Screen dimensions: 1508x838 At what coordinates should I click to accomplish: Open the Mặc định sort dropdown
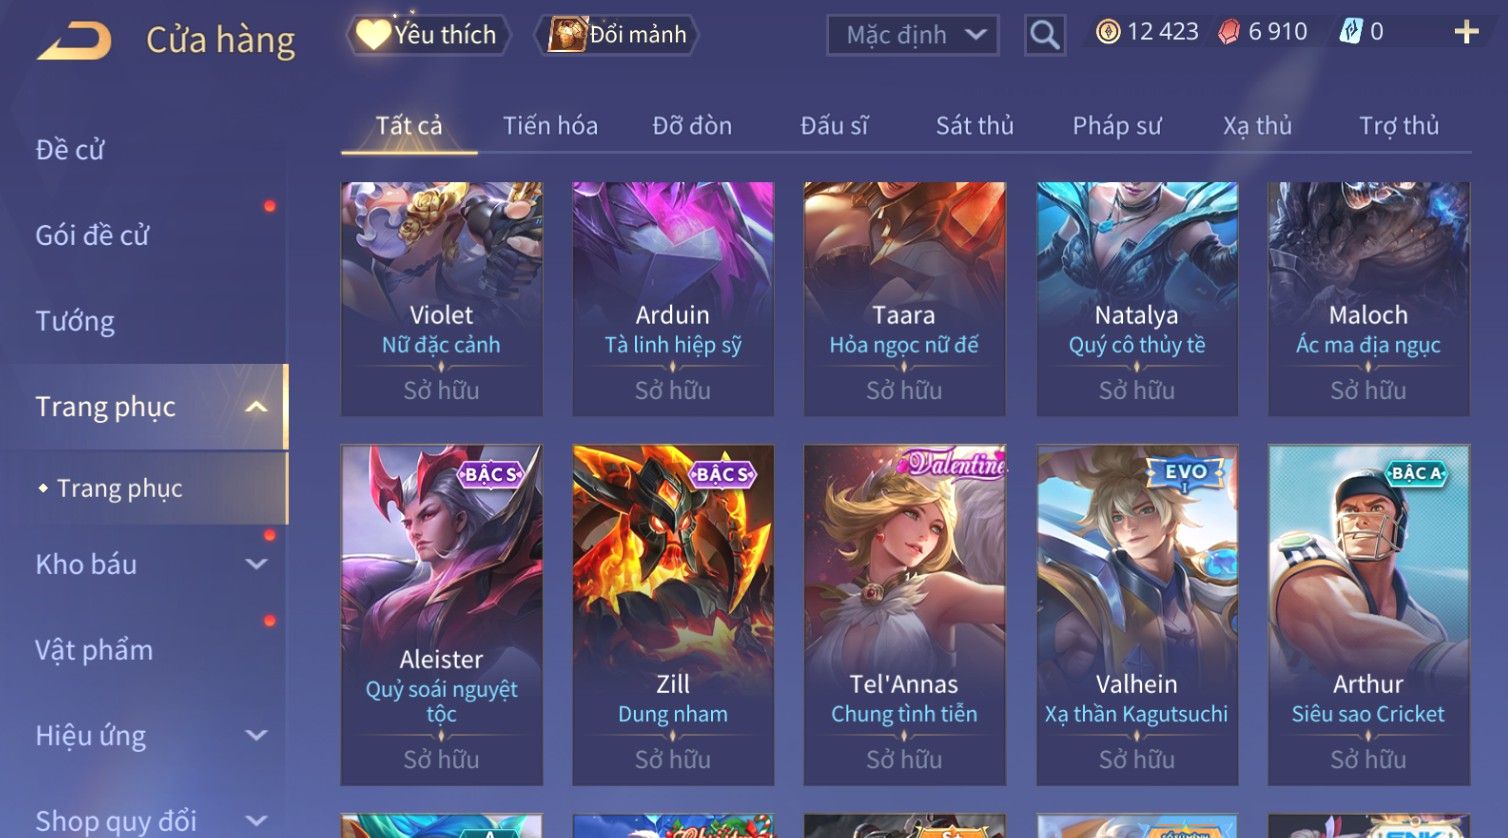coord(913,36)
